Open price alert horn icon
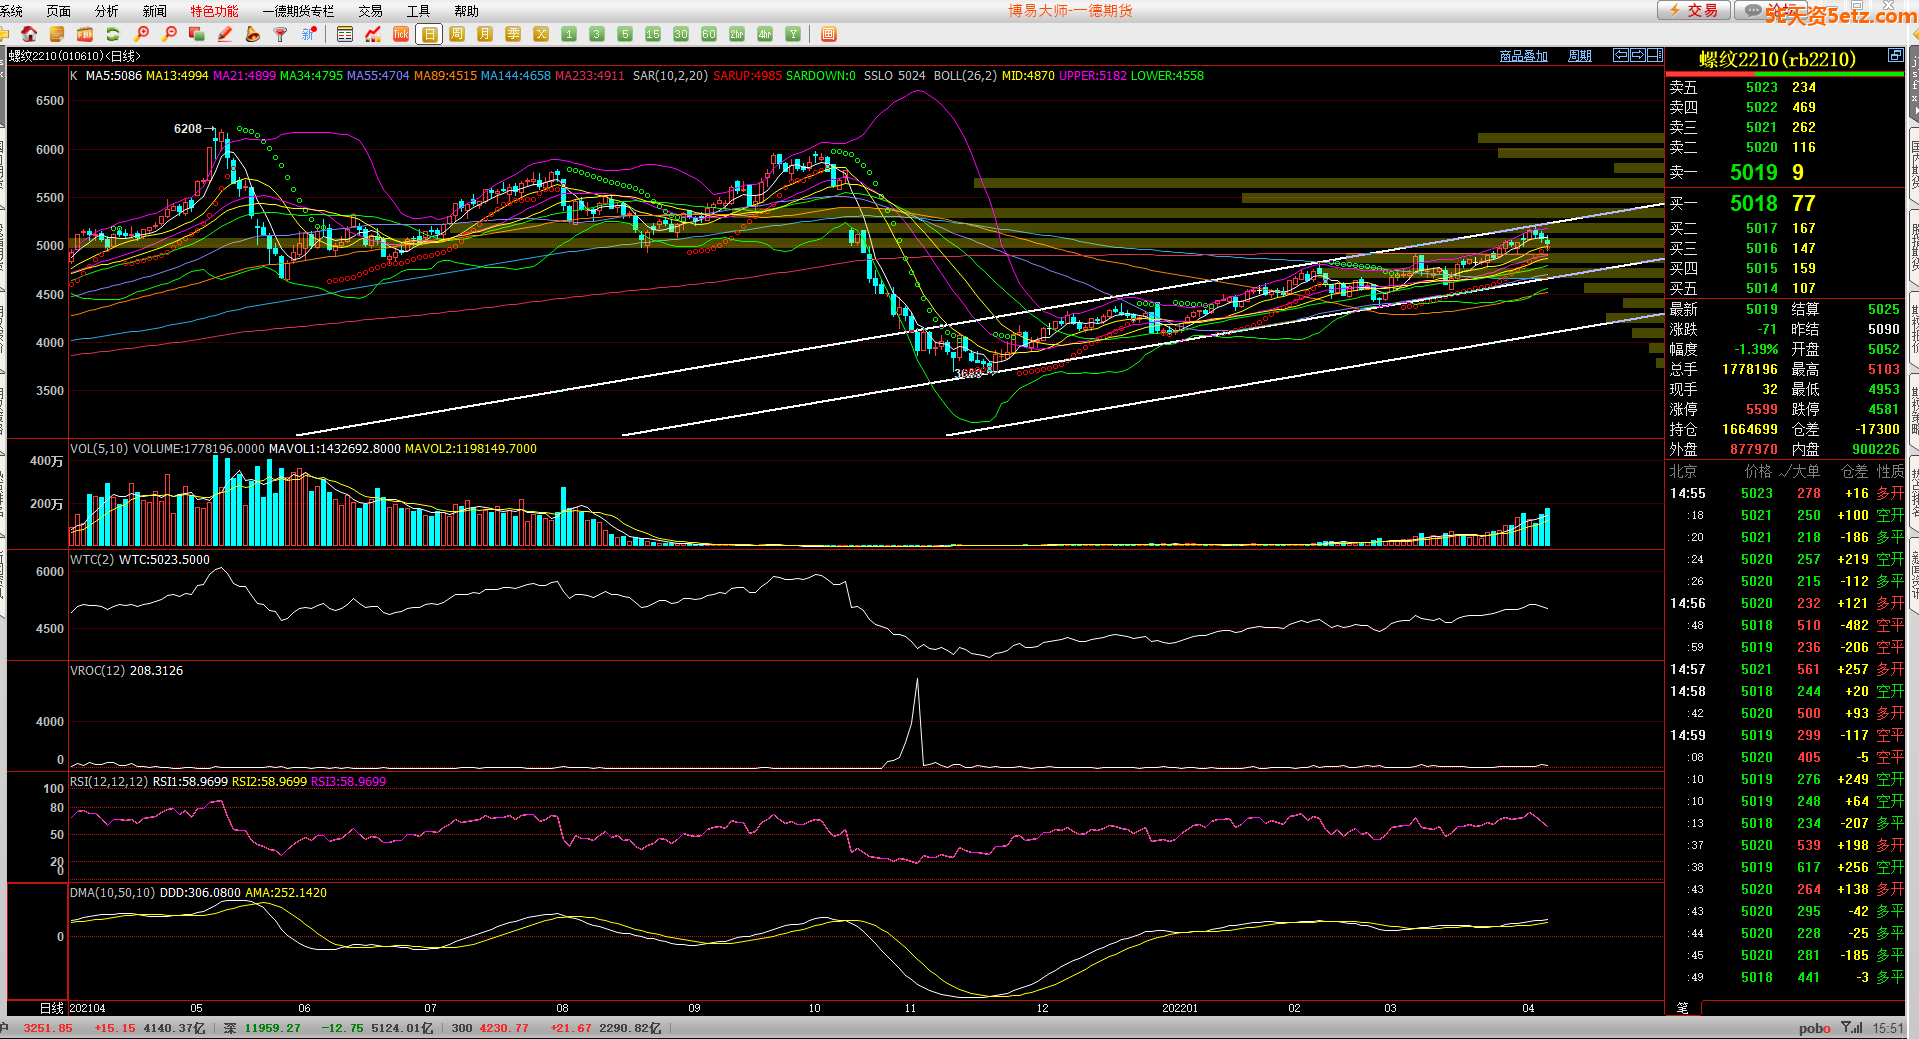 (x=253, y=34)
